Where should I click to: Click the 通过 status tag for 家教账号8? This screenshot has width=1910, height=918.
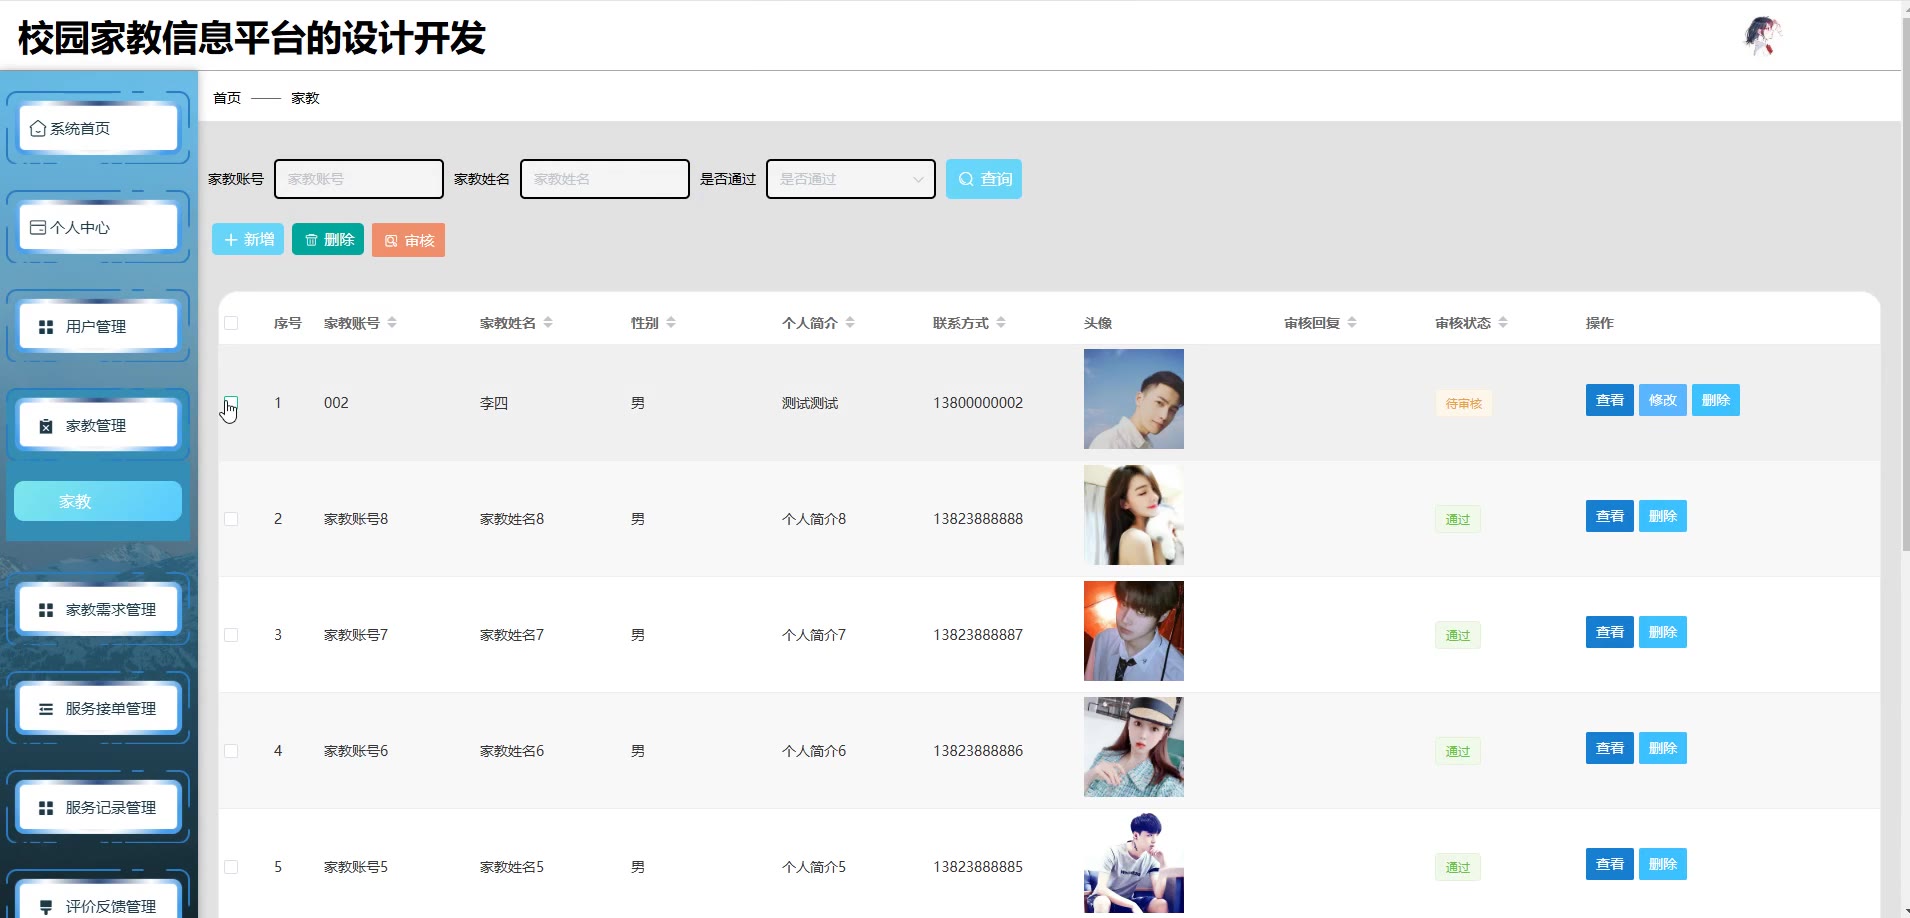pyautogui.click(x=1458, y=519)
